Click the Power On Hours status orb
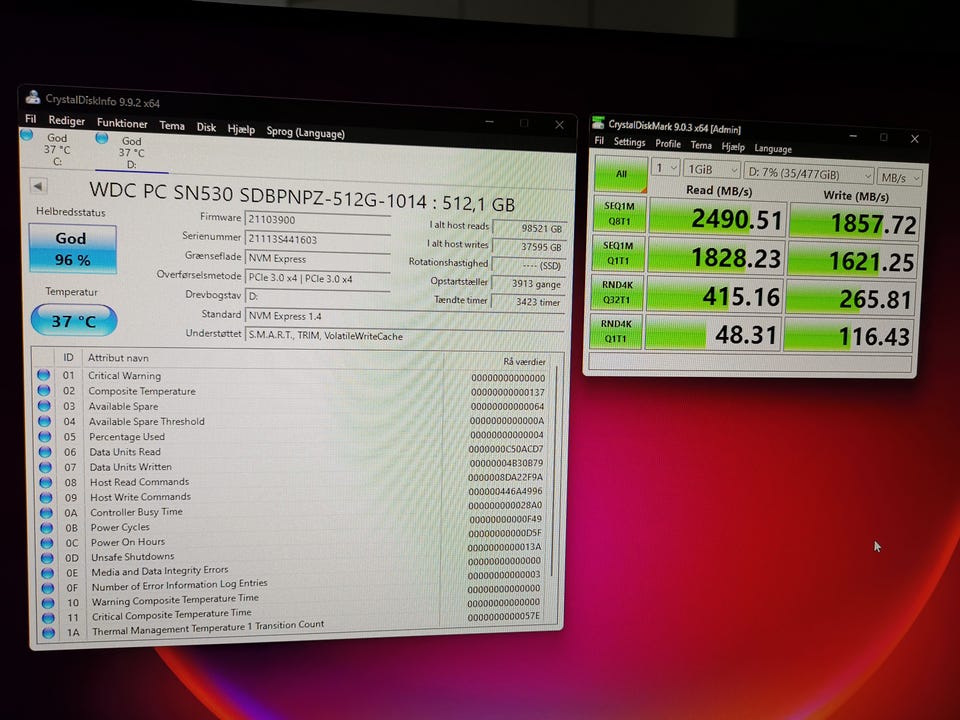The height and width of the screenshot is (720, 960). (47, 542)
